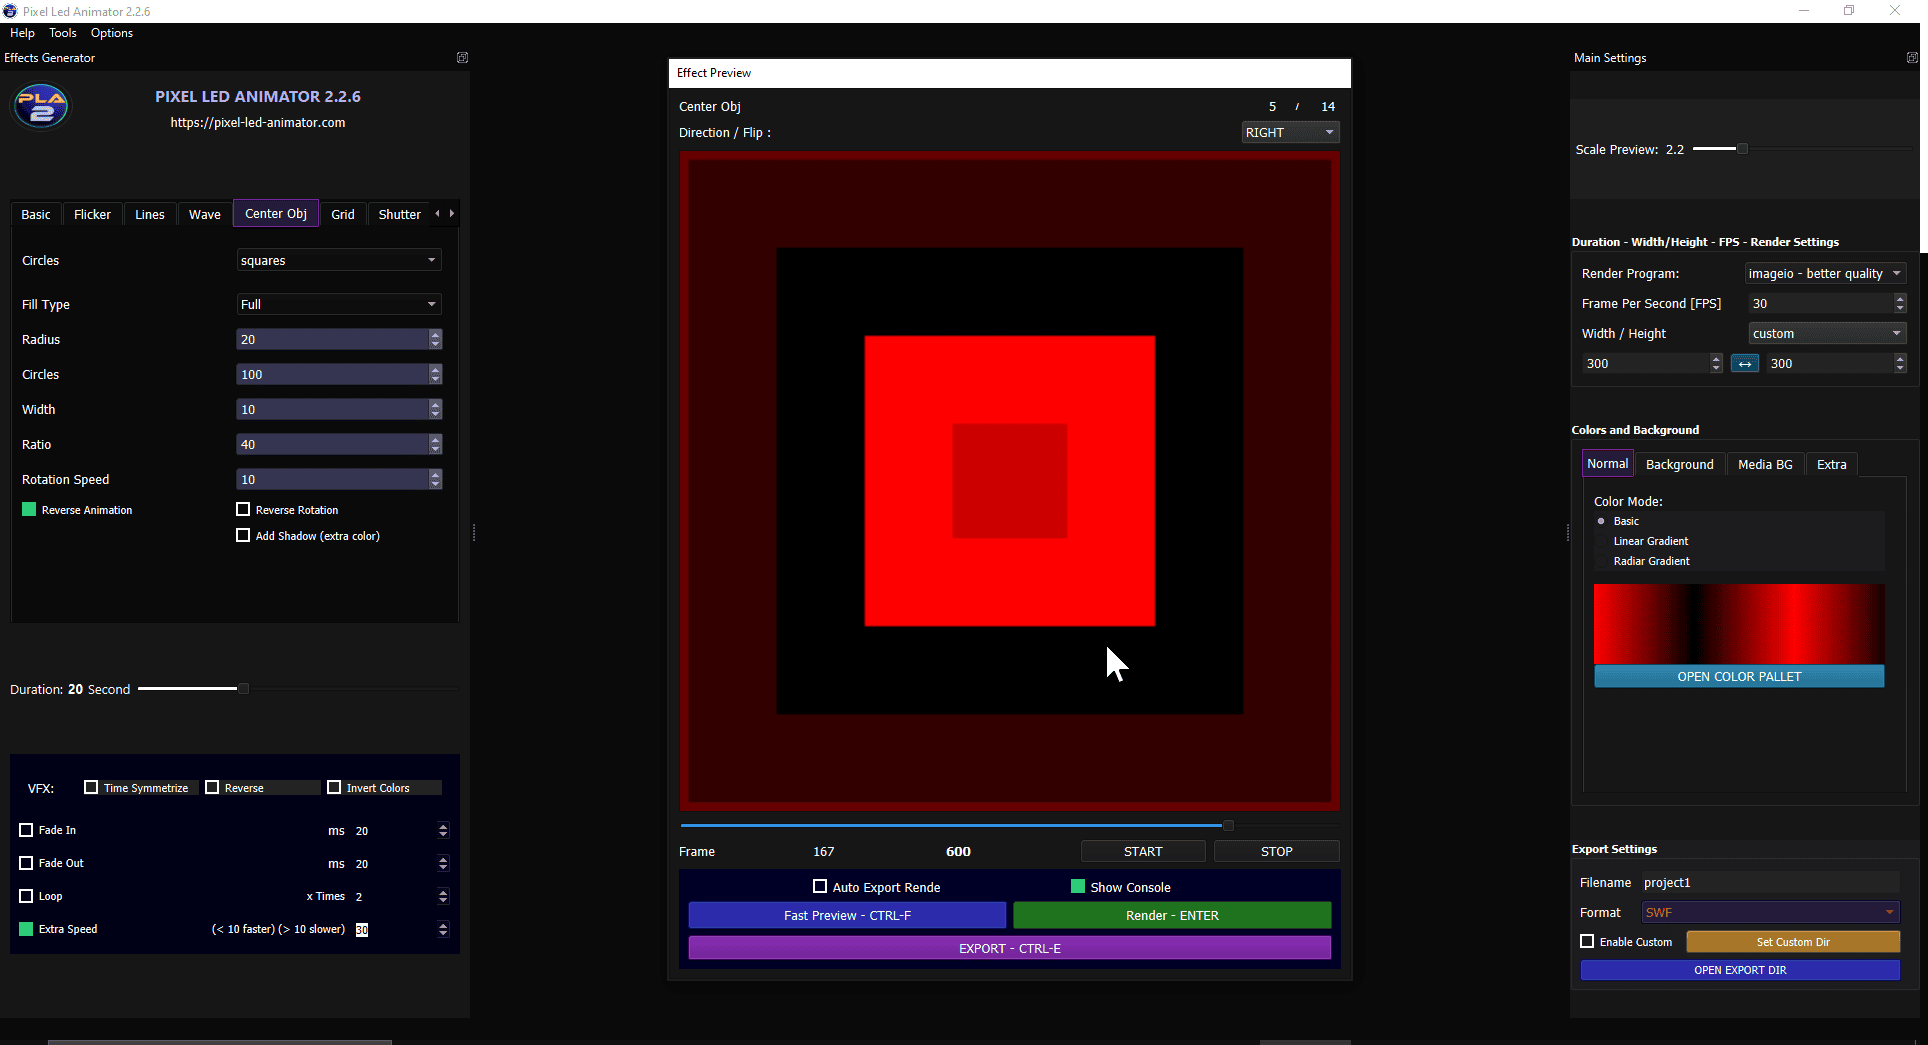1928x1045 pixels.
Task: Open the Tools menu
Action: coord(62,33)
